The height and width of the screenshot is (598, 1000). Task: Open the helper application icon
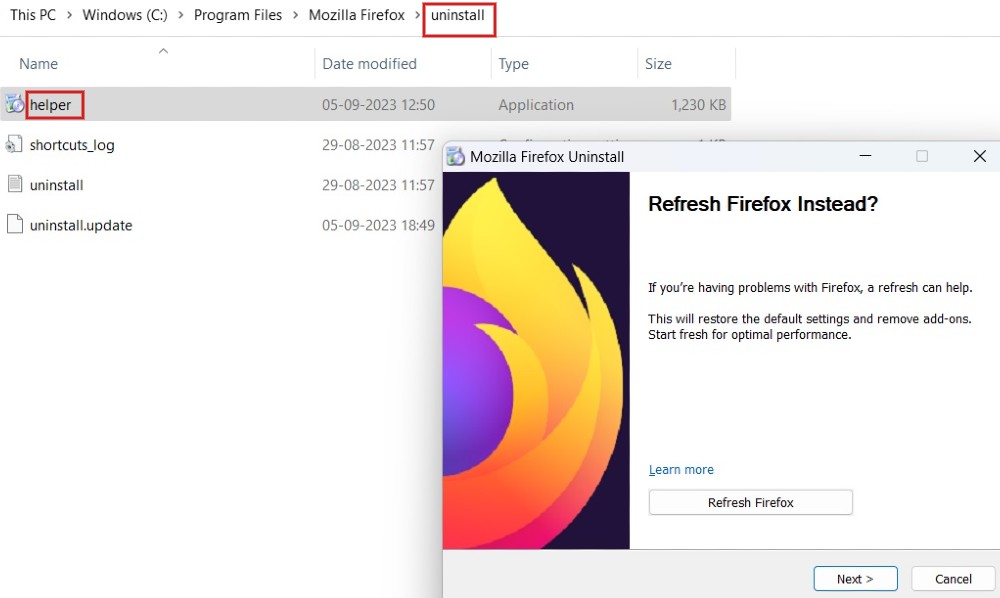click(x=52, y=104)
